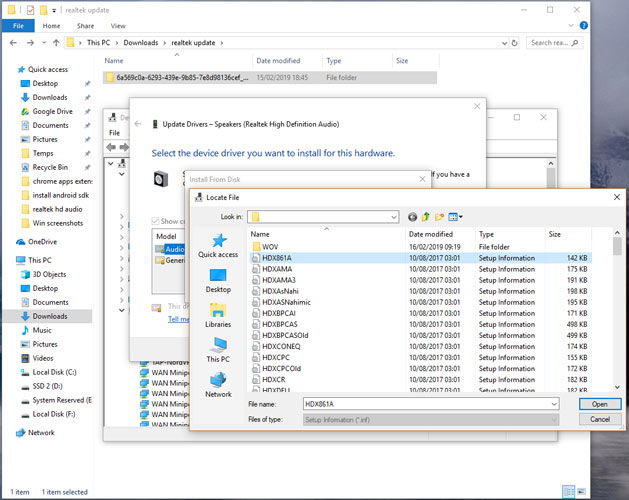Open the Share ribbon tab
The width and height of the screenshot is (629, 500).
click(x=85, y=26)
